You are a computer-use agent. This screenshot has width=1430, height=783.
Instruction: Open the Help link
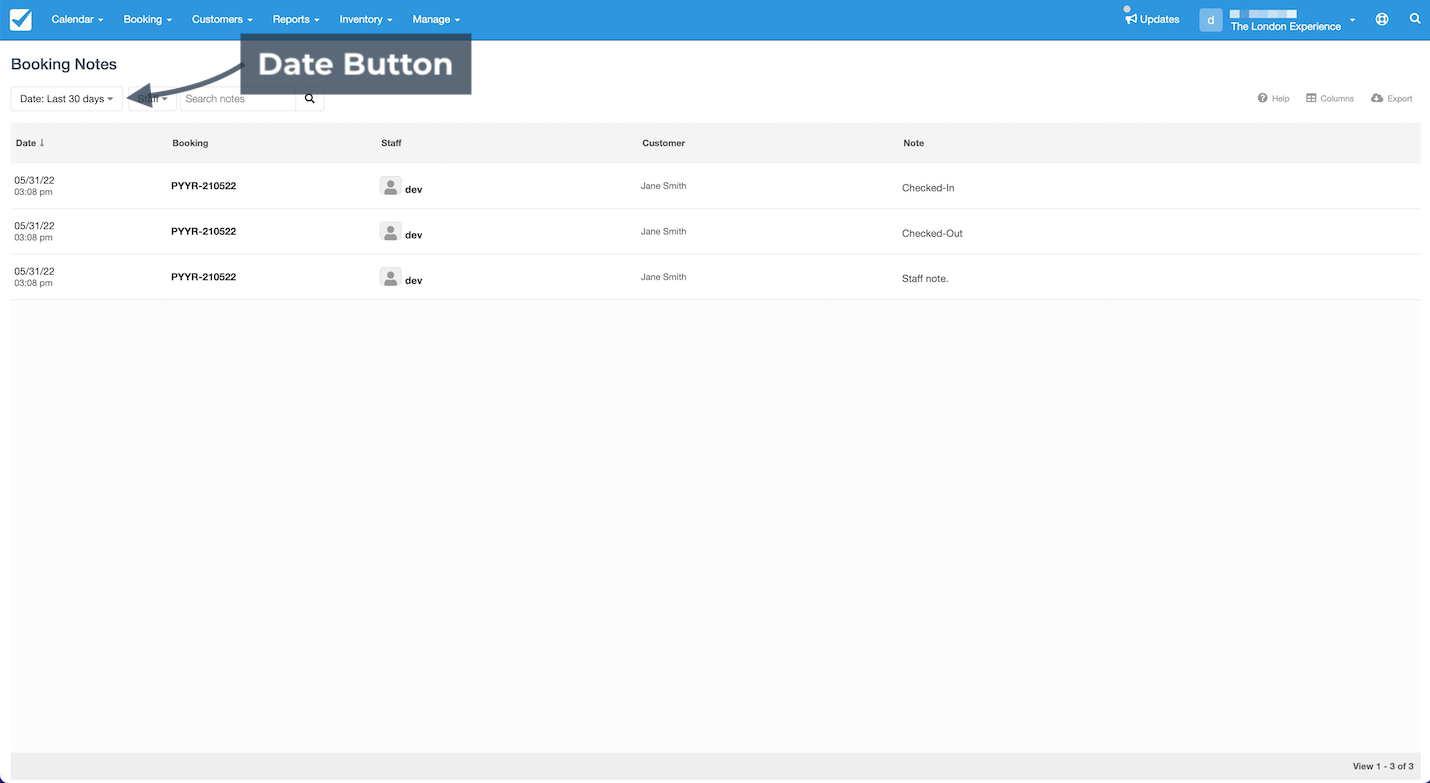click(x=1274, y=99)
